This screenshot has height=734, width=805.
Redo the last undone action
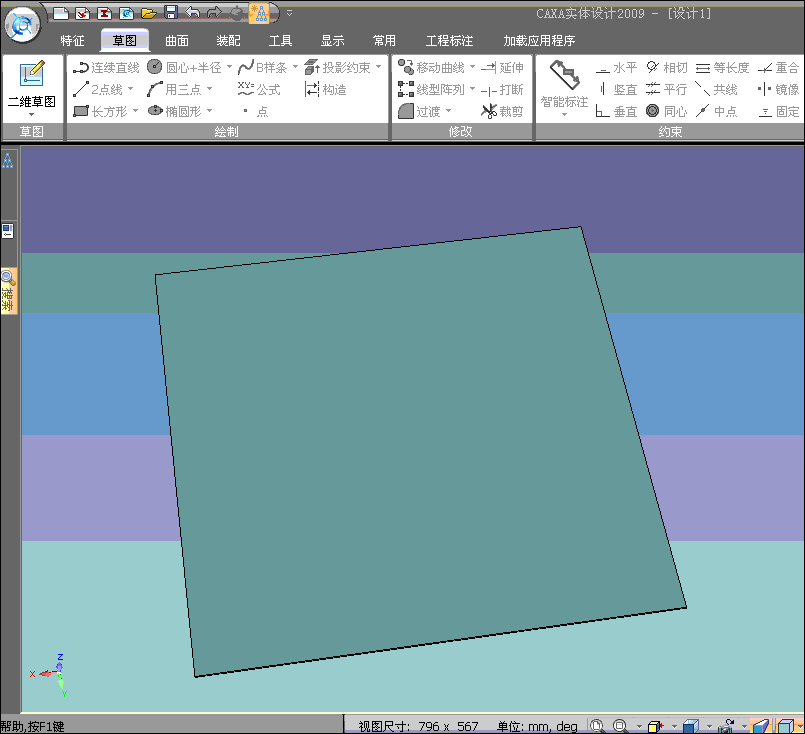coord(215,12)
